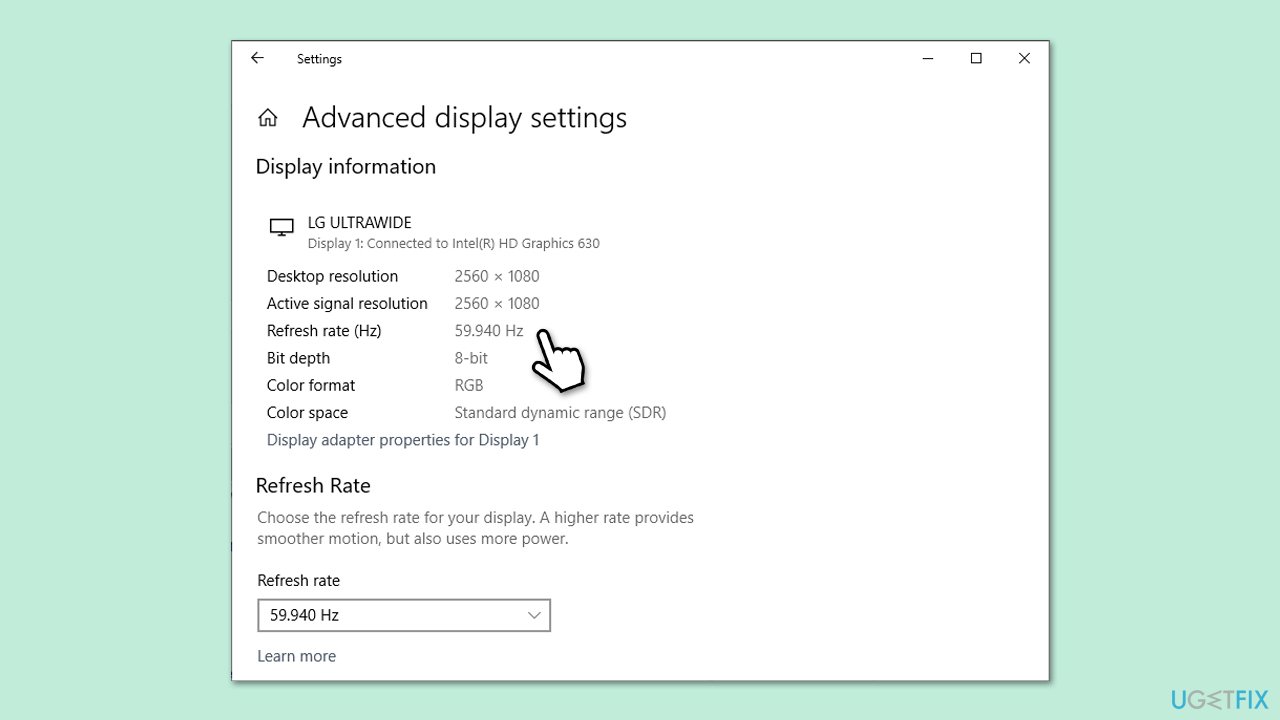Click the 8-bit Bit depth value
Viewport: 1280px width, 720px height.
coord(471,358)
